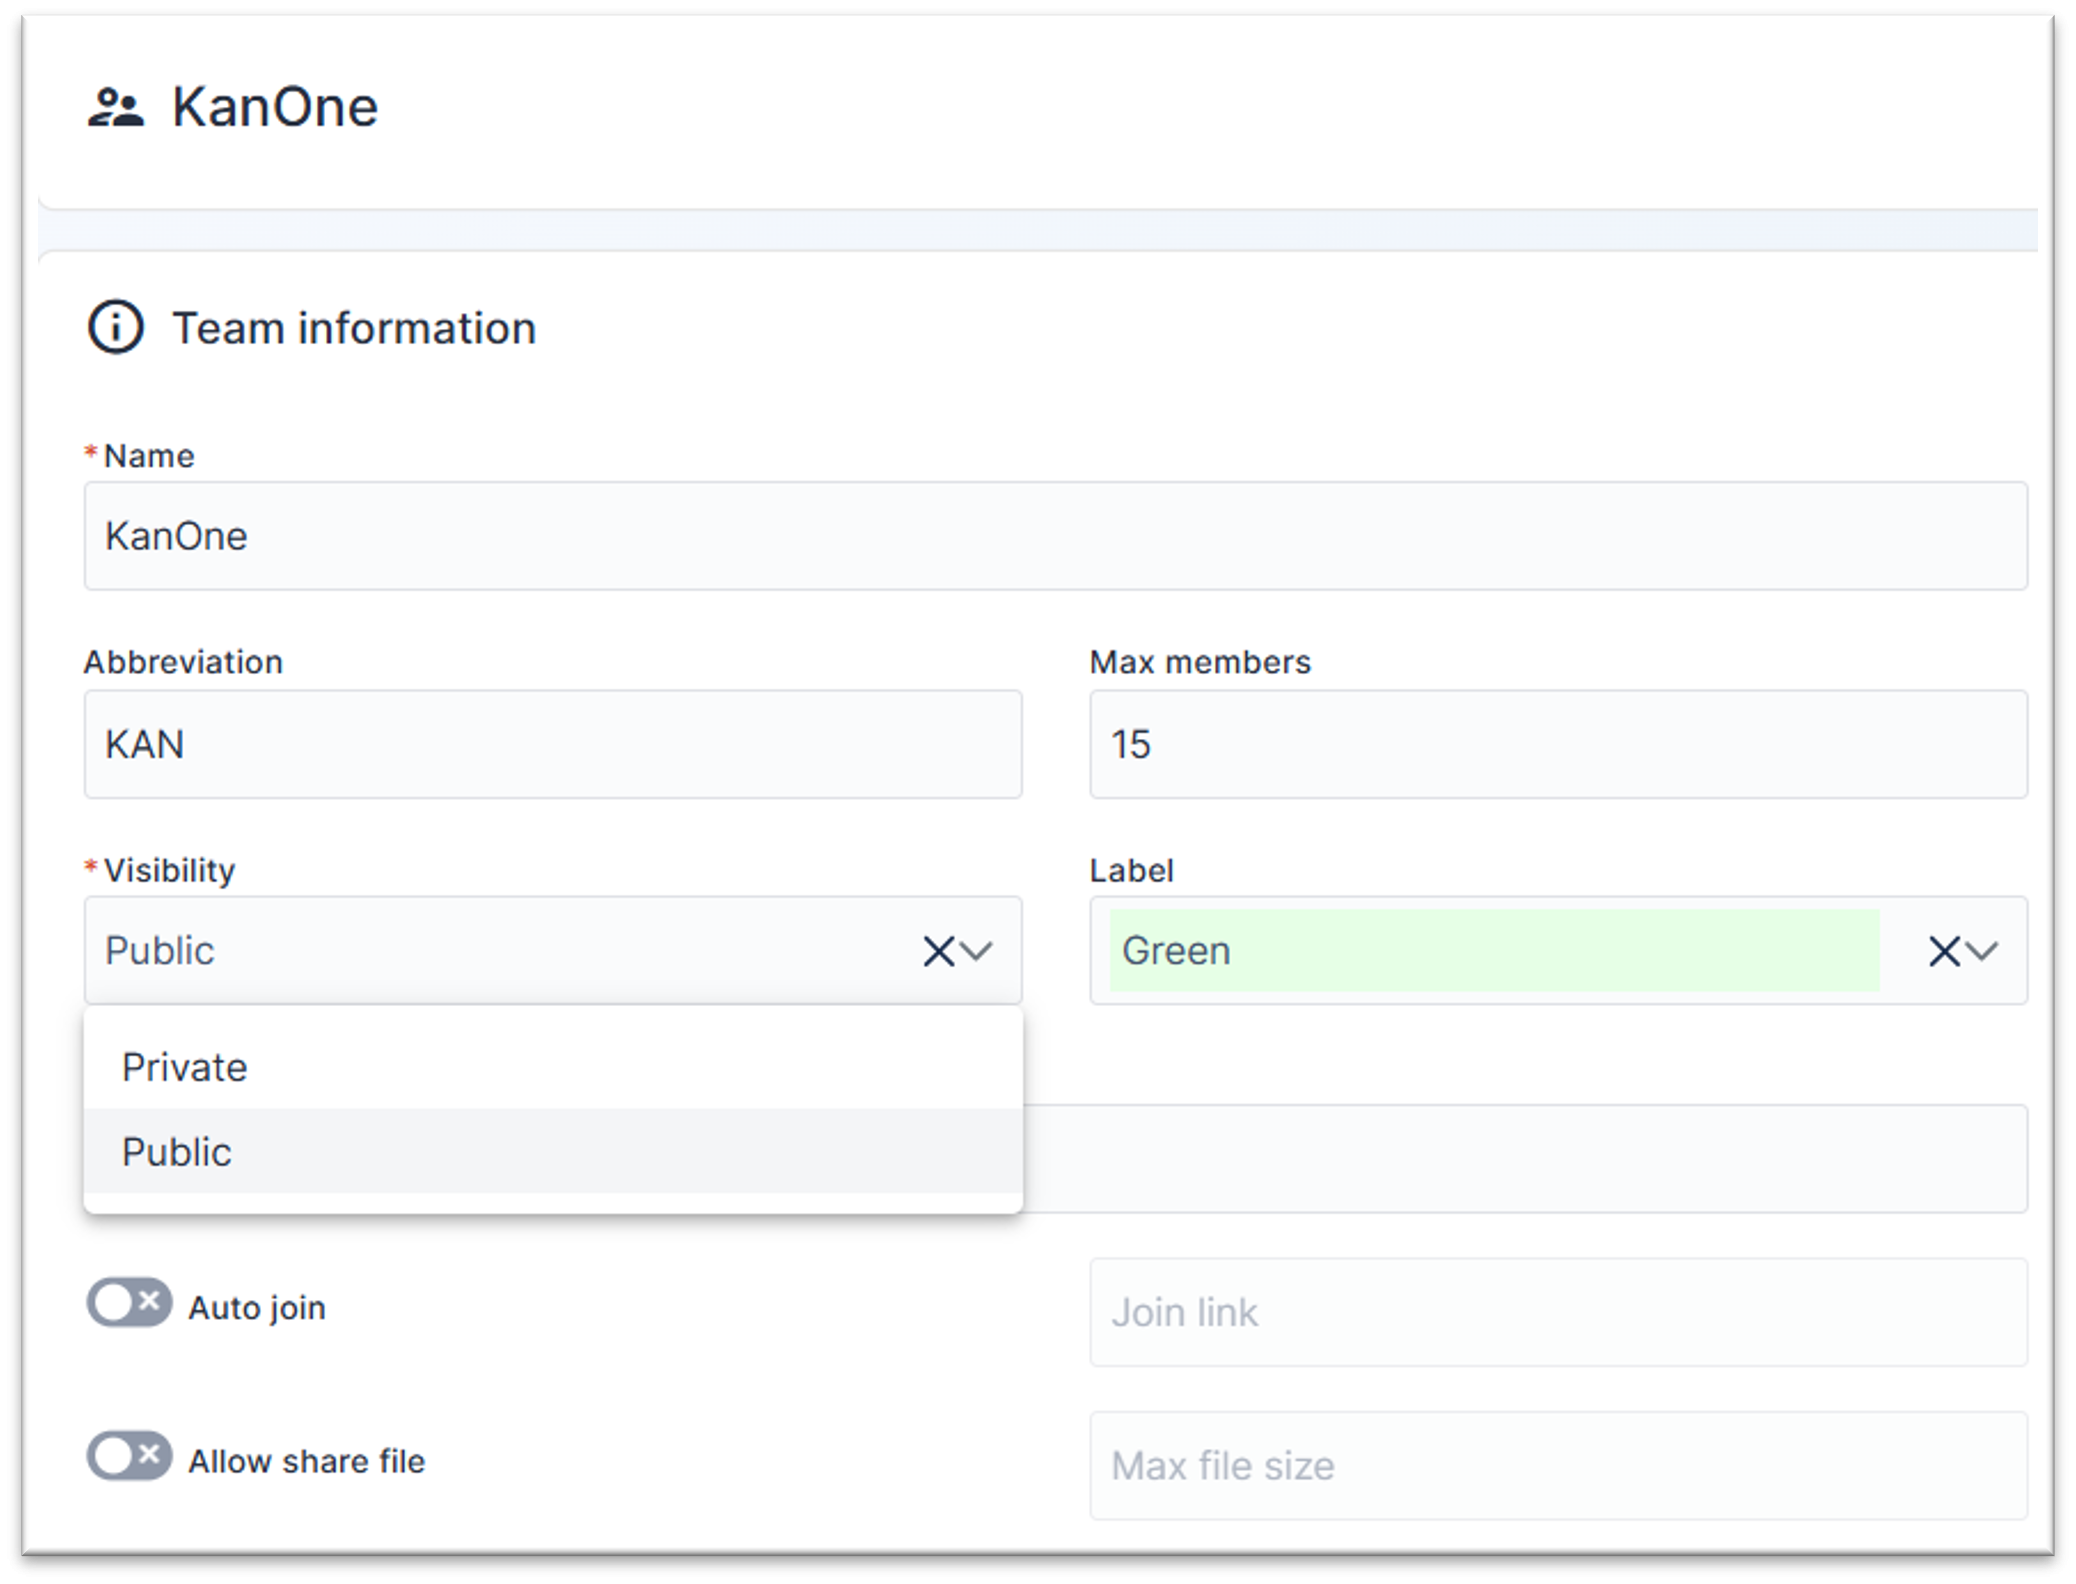Select Public from the visibility options
2076x1584 pixels.
pyautogui.click(x=177, y=1151)
